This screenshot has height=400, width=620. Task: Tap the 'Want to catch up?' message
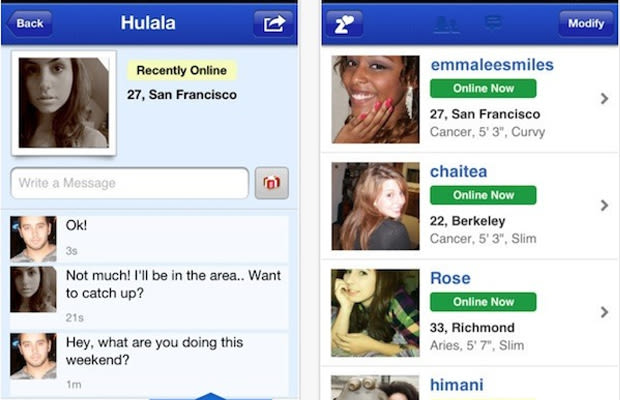pos(173,284)
